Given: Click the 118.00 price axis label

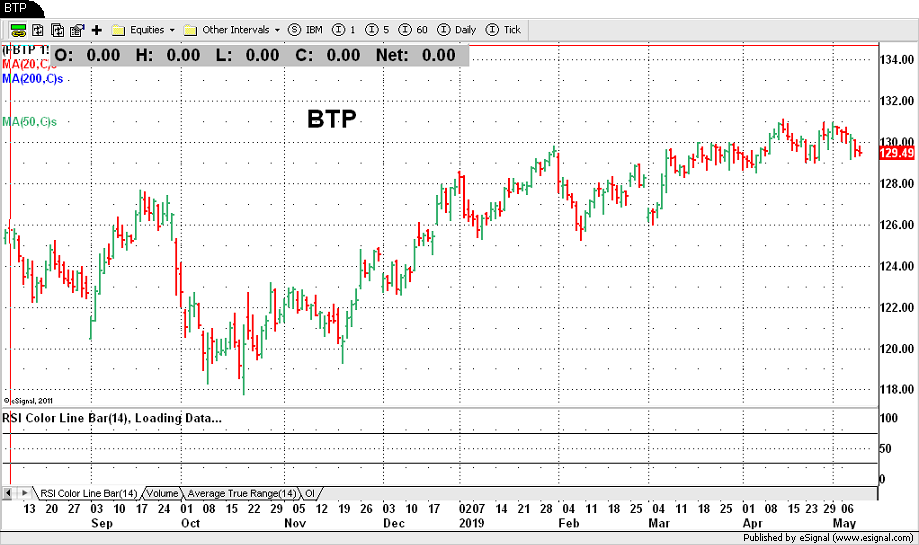Looking at the screenshot, I should point(897,390).
